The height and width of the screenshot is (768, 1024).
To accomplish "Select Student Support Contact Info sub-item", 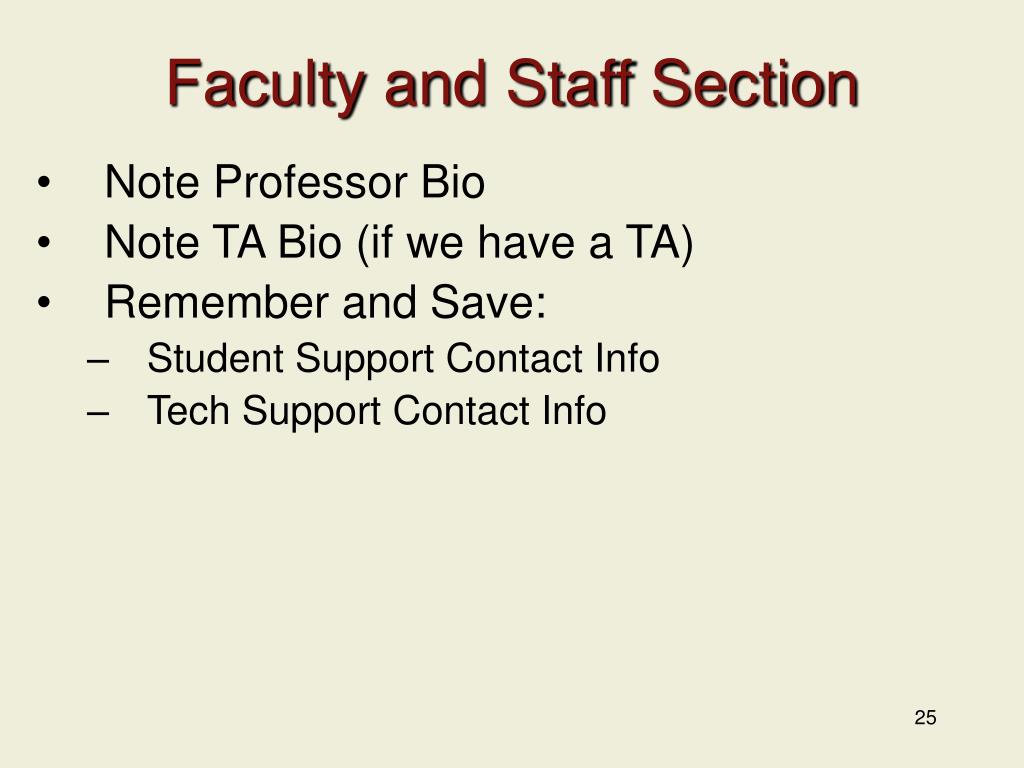I will click(x=403, y=359).
